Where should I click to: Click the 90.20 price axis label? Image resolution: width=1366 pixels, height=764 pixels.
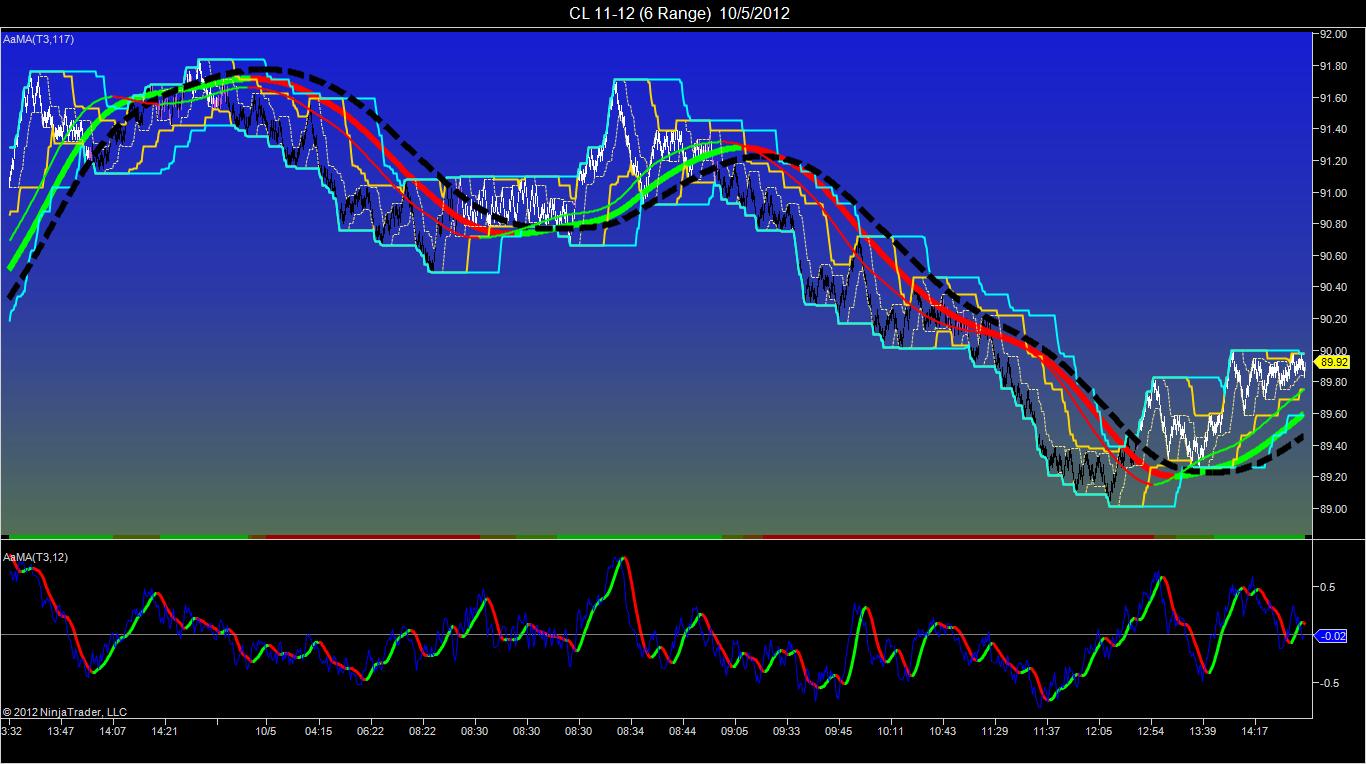1332,319
